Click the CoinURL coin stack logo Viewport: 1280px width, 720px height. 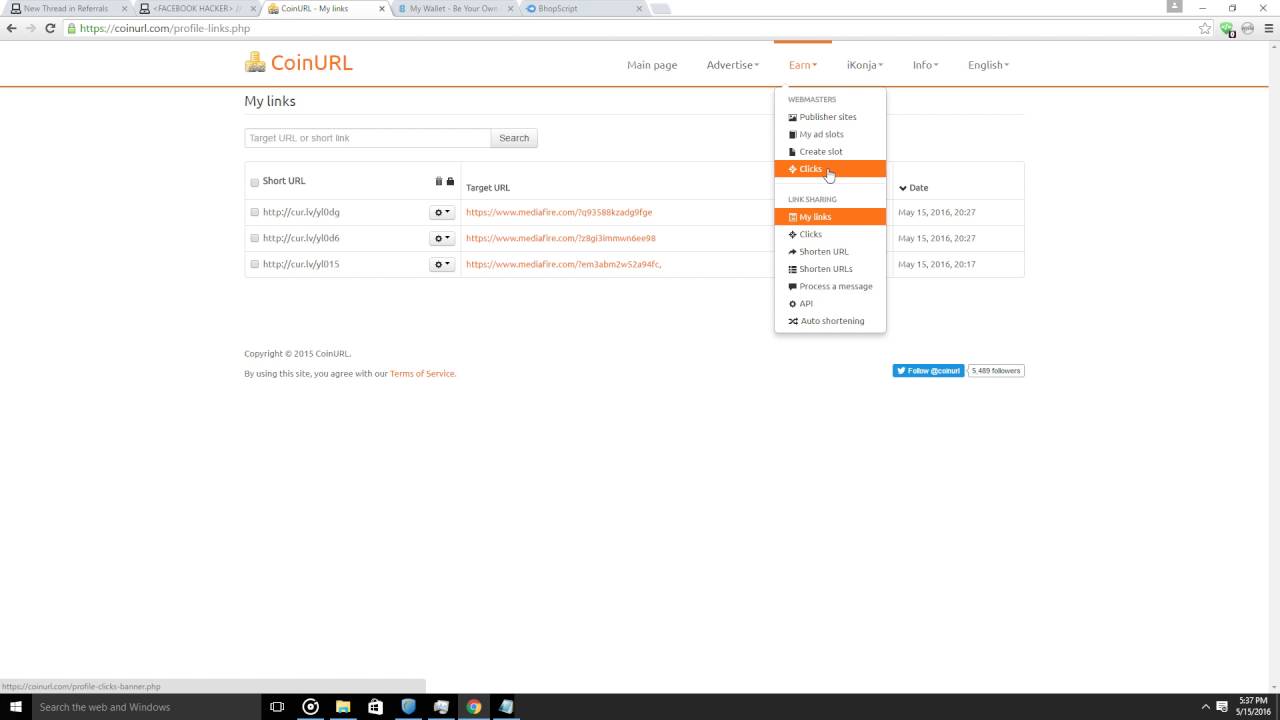coord(255,62)
